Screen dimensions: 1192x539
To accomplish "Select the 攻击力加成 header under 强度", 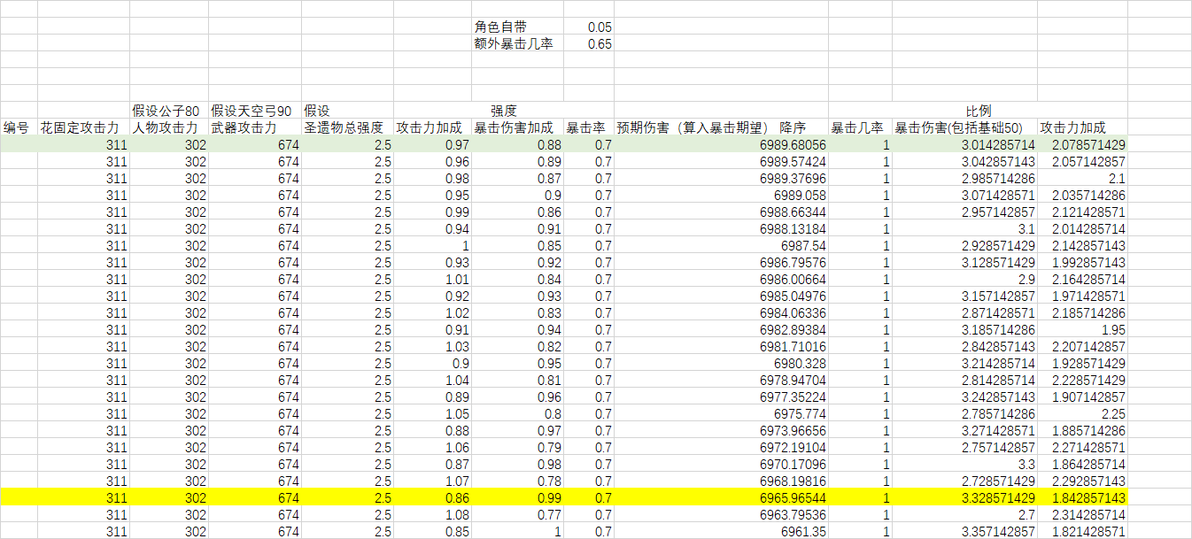I will click(x=432, y=128).
